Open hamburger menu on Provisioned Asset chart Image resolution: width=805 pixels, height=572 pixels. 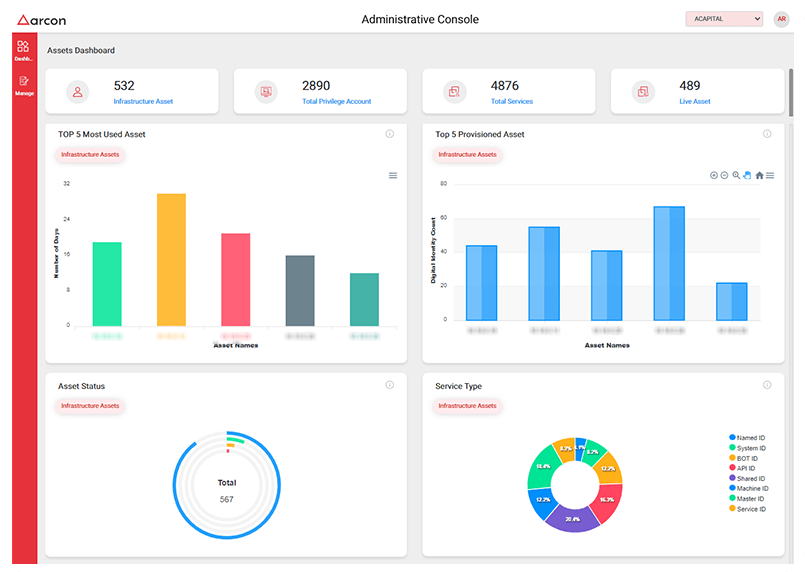click(770, 175)
